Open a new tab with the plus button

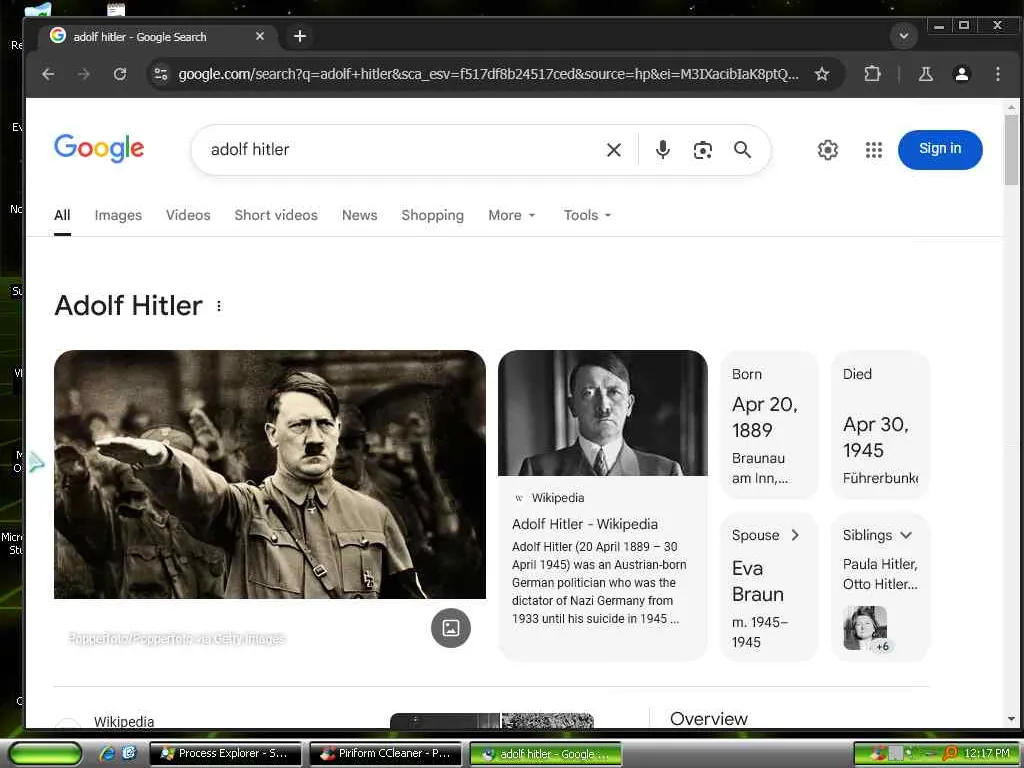coord(300,37)
